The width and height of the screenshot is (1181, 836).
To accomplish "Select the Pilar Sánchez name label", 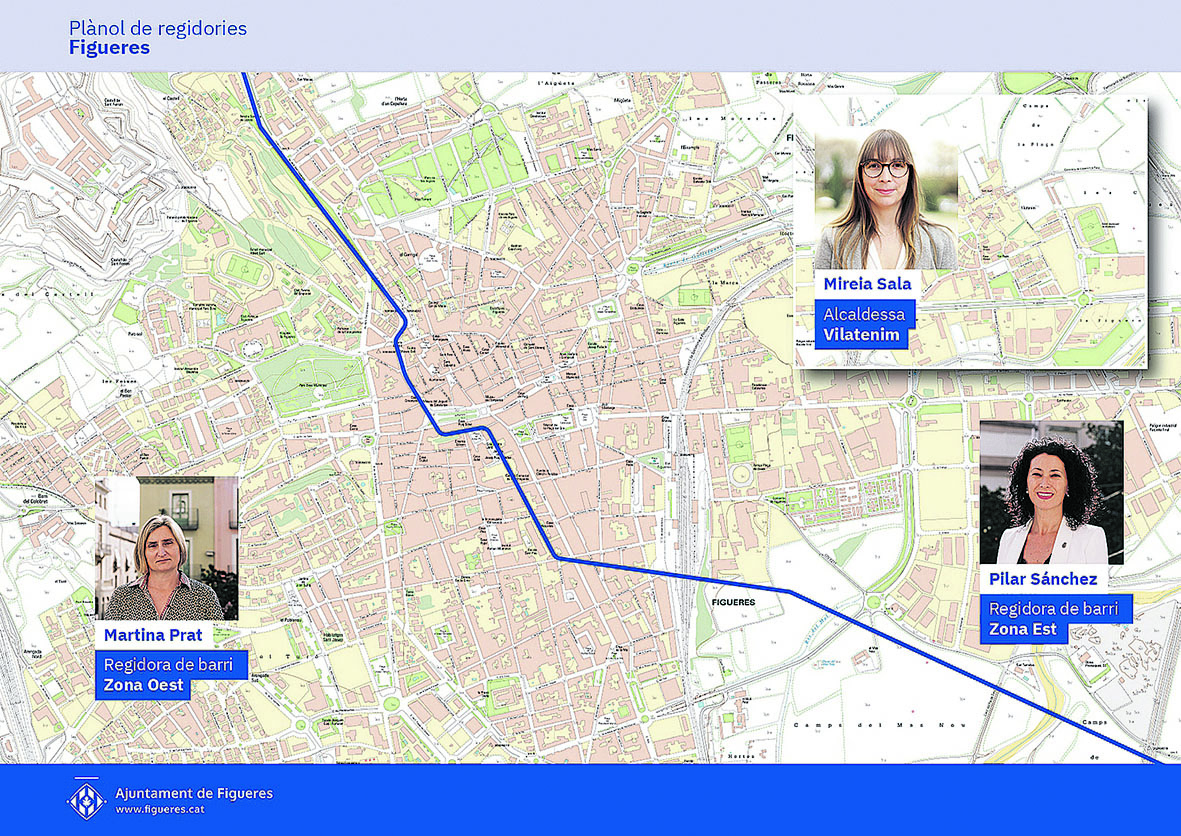I will 1043,579.
